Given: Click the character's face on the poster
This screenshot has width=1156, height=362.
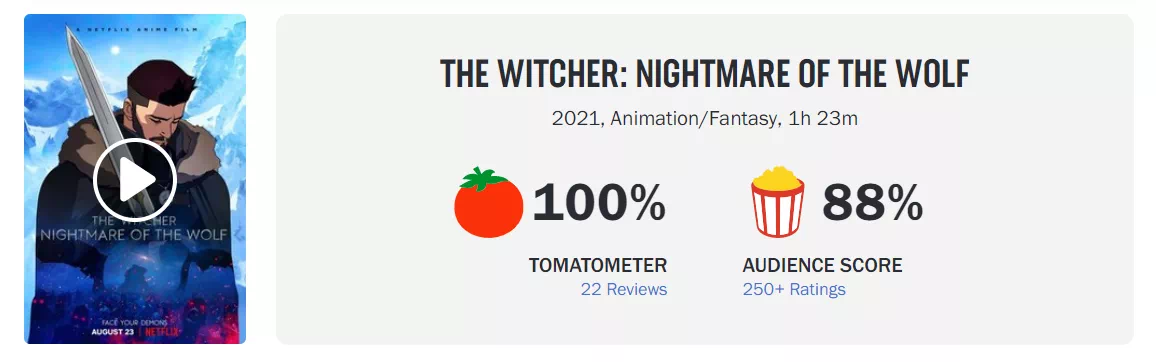Looking at the screenshot, I should pyautogui.click(x=161, y=109).
